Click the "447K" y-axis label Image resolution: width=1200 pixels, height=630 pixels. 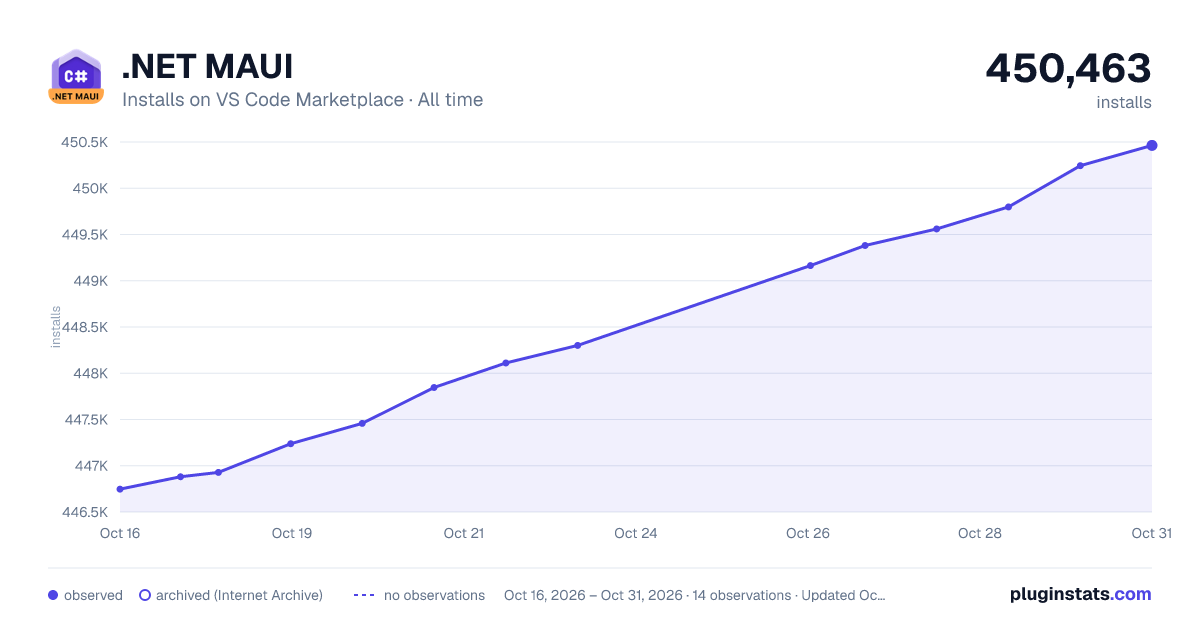click(90, 466)
